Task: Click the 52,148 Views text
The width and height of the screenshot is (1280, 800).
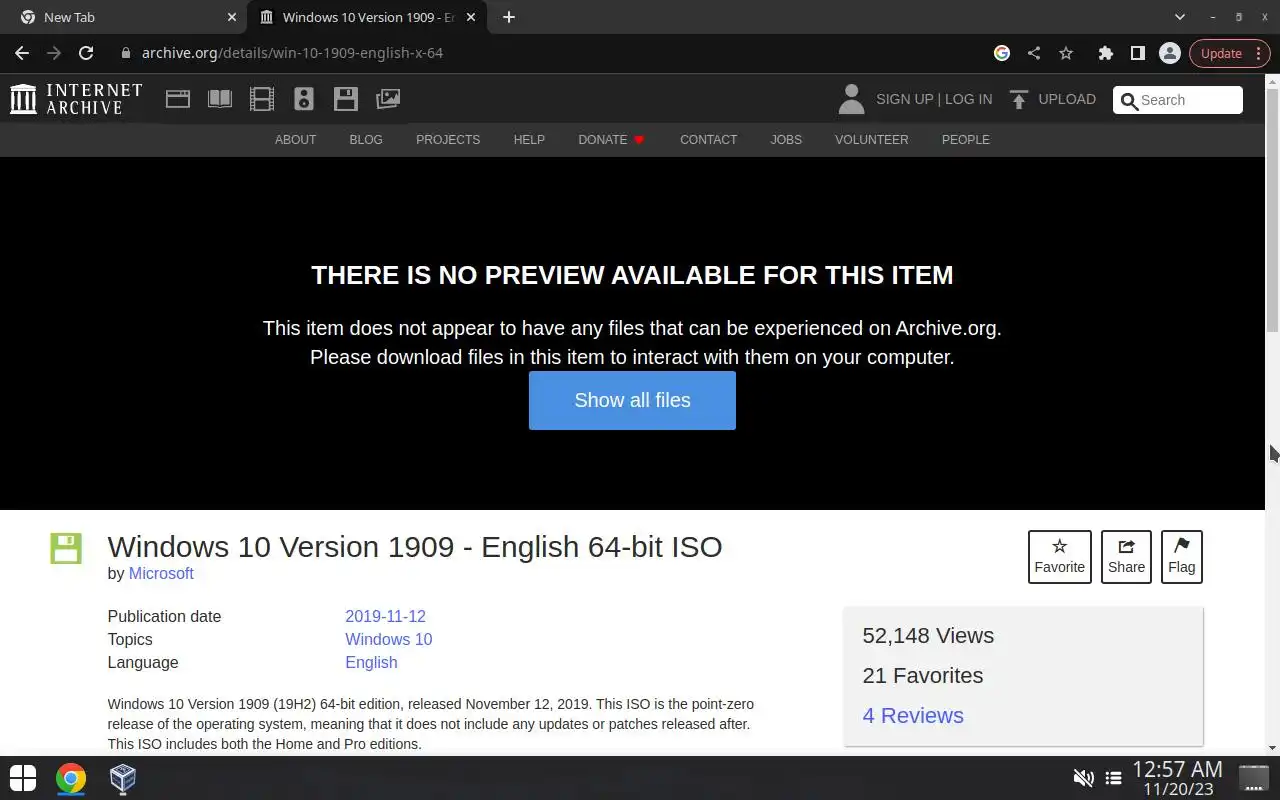Action: click(928, 636)
